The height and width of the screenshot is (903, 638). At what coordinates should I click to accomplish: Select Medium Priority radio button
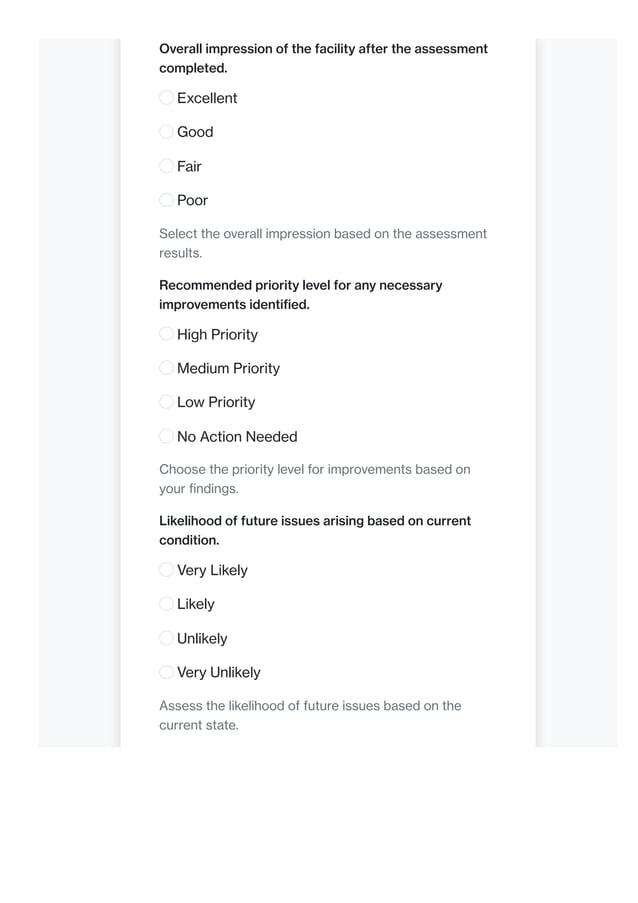(167, 368)
